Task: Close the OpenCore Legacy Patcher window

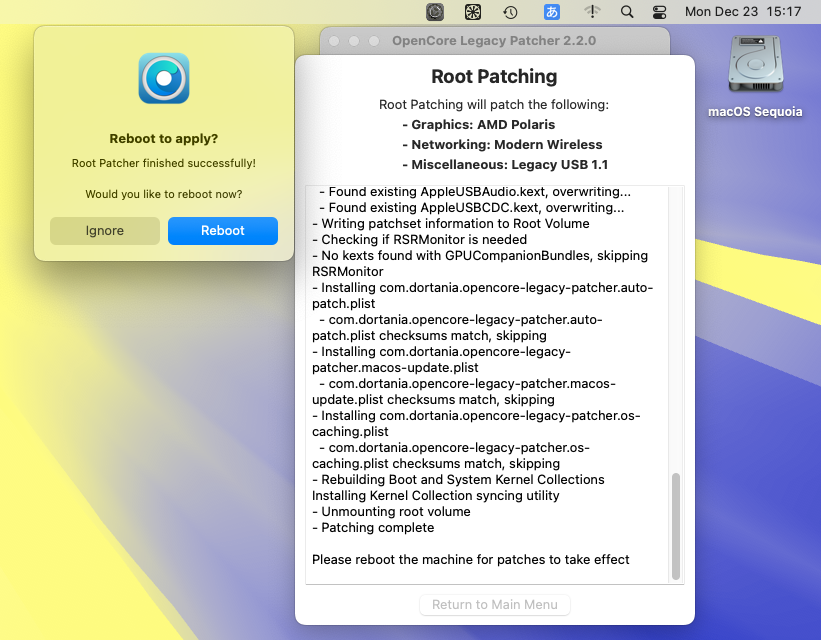Action: point(334,41)
